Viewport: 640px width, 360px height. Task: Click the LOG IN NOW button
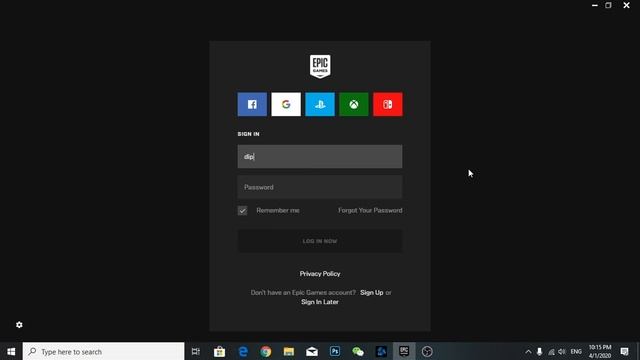(x=320, y=241)
